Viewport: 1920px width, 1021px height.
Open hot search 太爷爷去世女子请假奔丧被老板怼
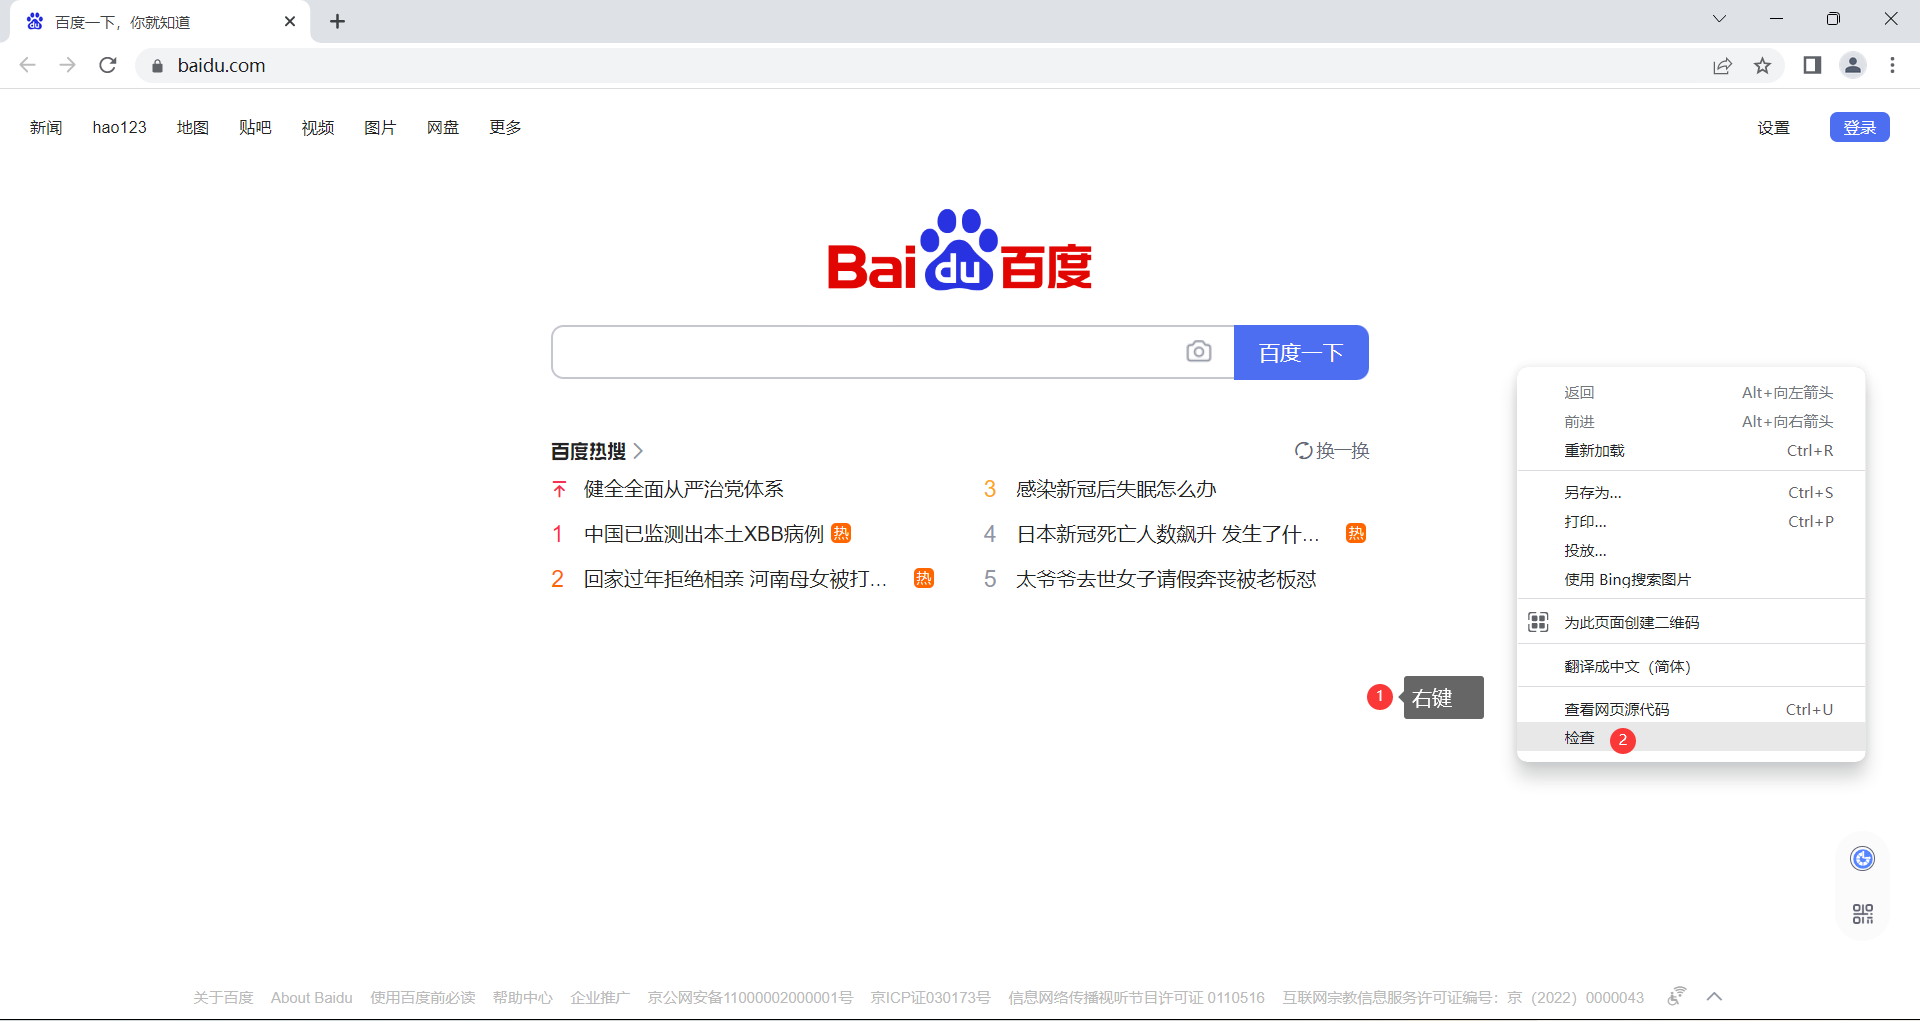(1166, 579)
